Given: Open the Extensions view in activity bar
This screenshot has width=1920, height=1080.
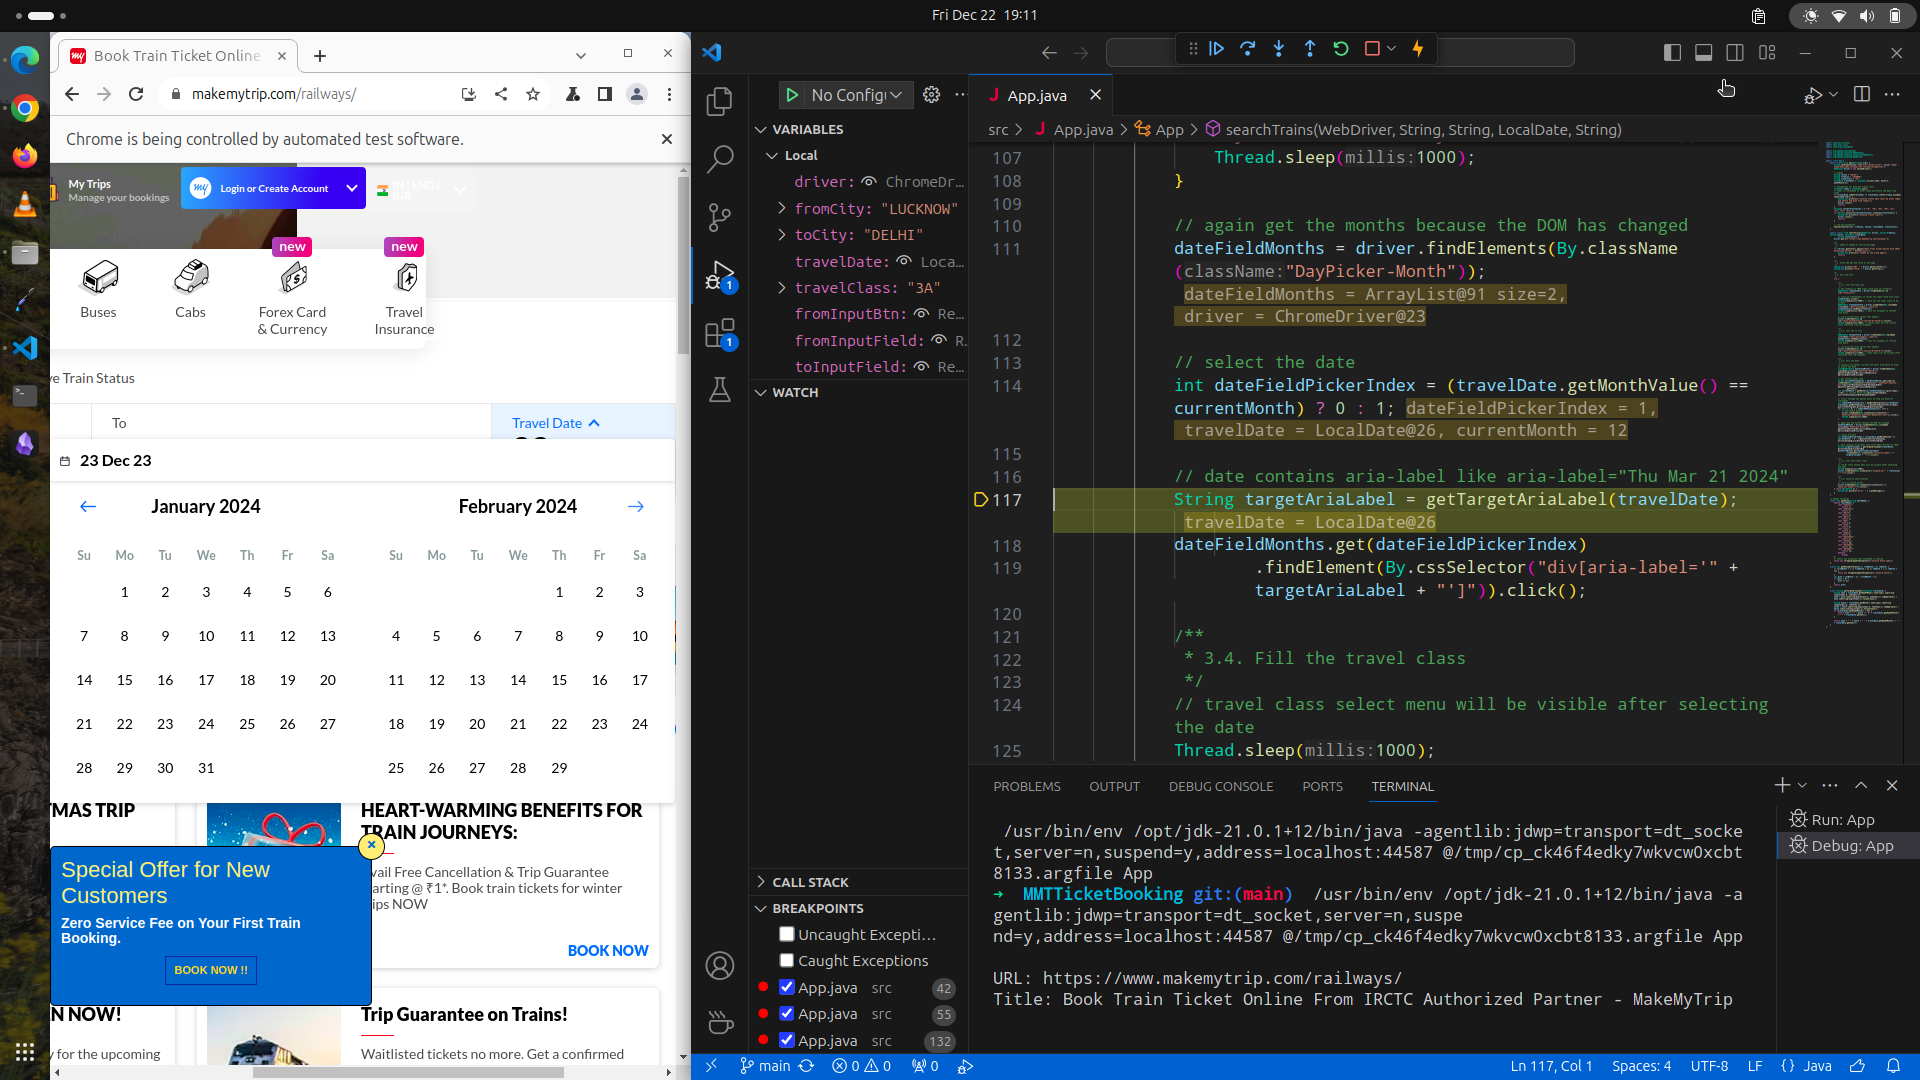Looking at the screenshot, I should pyautogui.click(x=719, y=333).
